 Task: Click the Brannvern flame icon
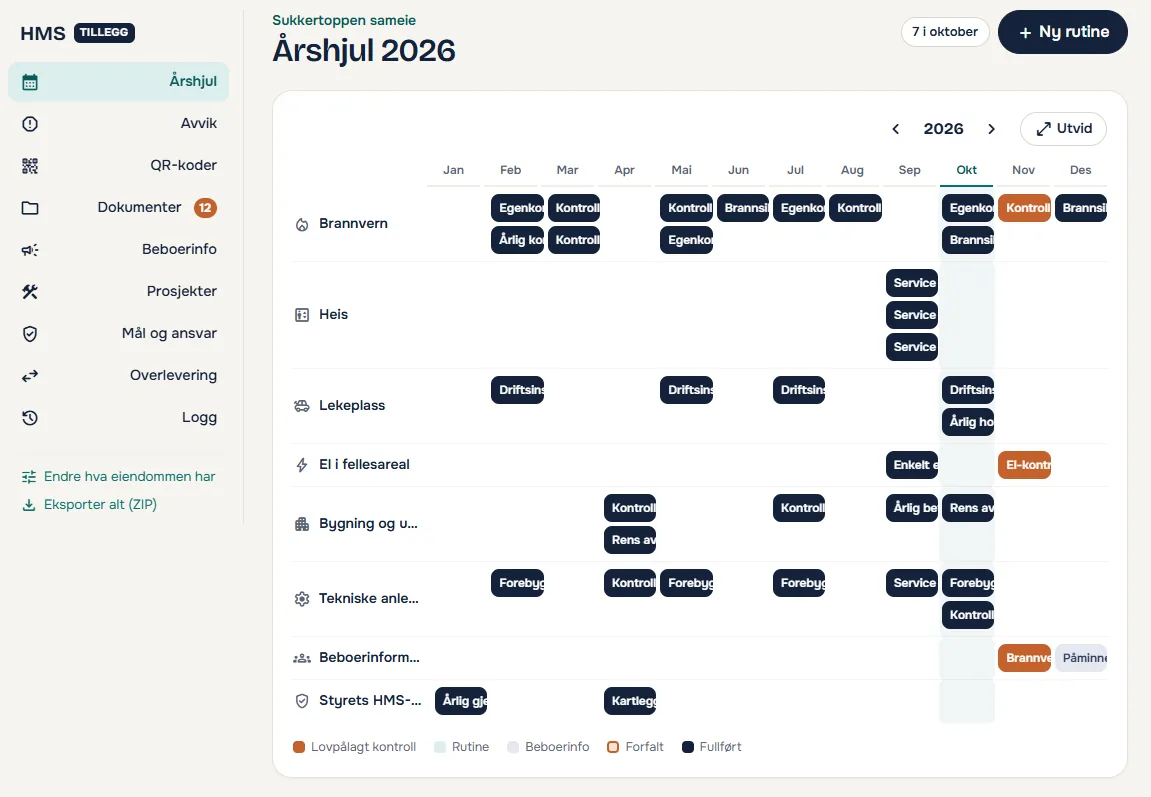pyautogui.click(x=302, y=225)
